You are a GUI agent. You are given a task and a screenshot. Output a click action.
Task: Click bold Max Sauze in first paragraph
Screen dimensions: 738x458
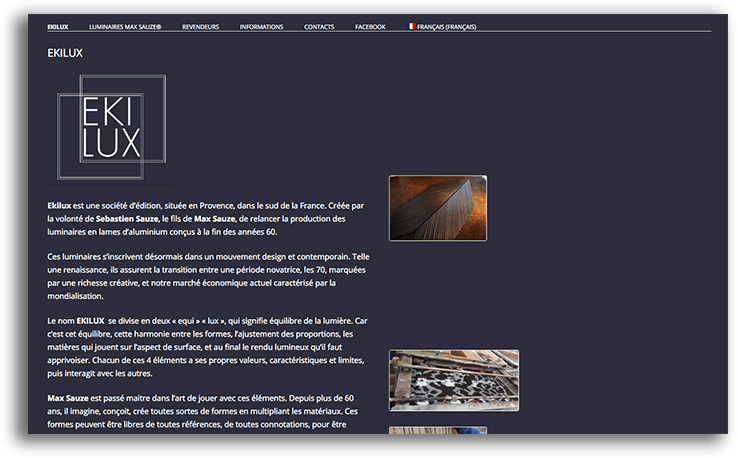click(214, 218)
